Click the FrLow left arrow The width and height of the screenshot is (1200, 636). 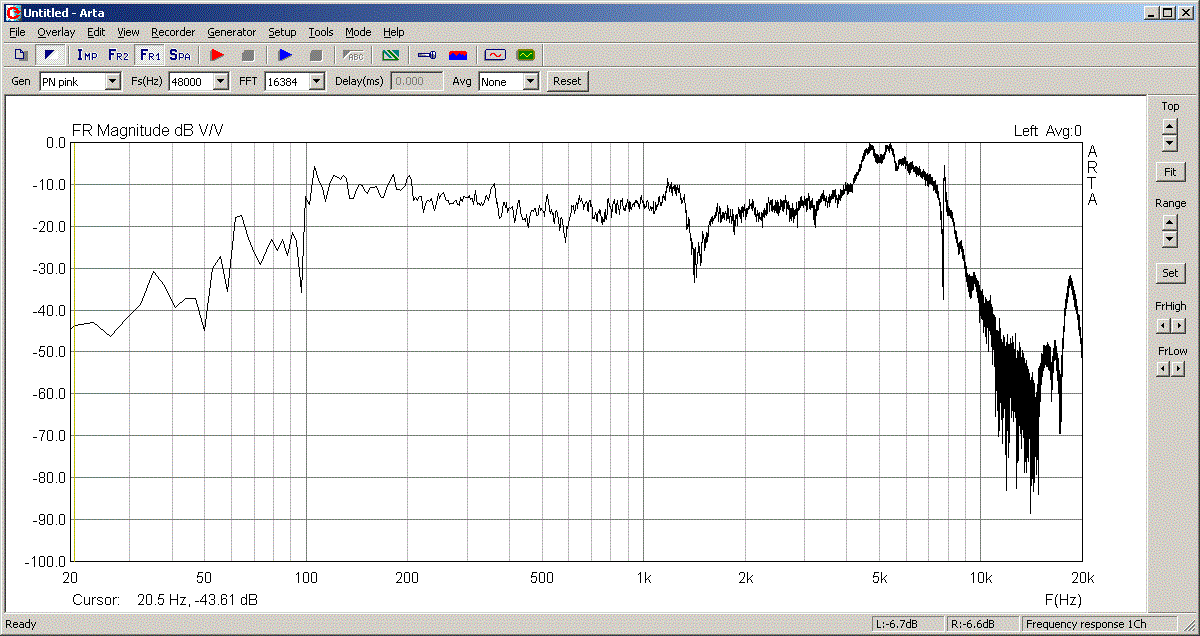click(x=1163, y=369)
